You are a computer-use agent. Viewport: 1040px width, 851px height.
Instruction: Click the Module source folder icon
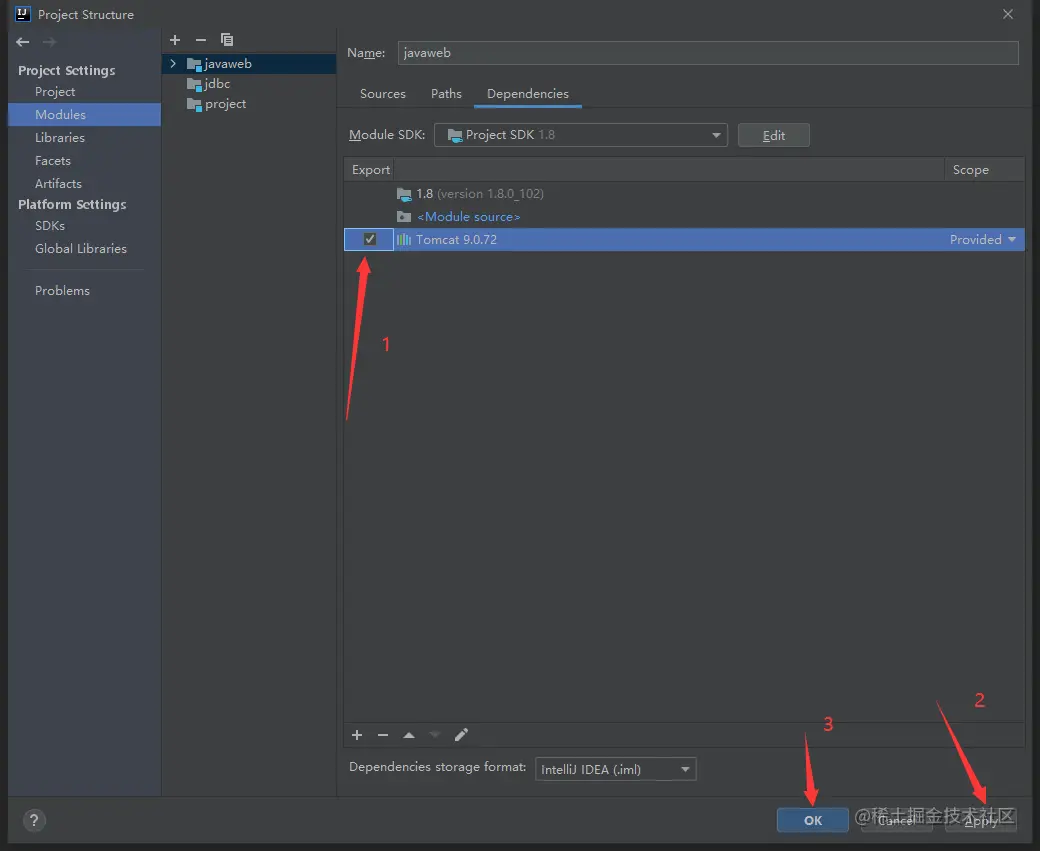click(404, 217)
